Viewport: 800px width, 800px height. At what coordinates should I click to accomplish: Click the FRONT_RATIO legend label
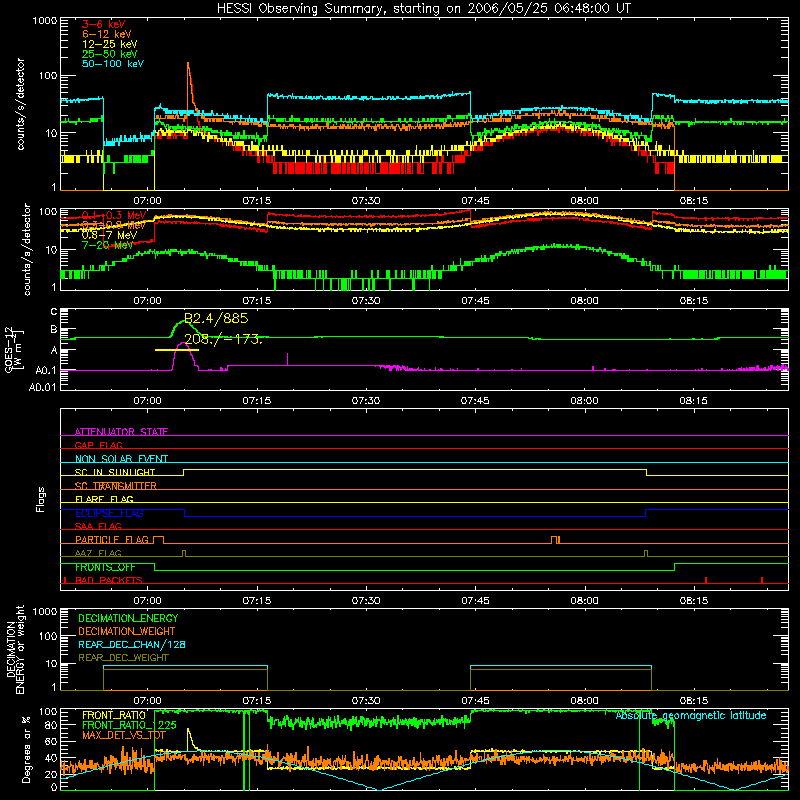(114, 715)
